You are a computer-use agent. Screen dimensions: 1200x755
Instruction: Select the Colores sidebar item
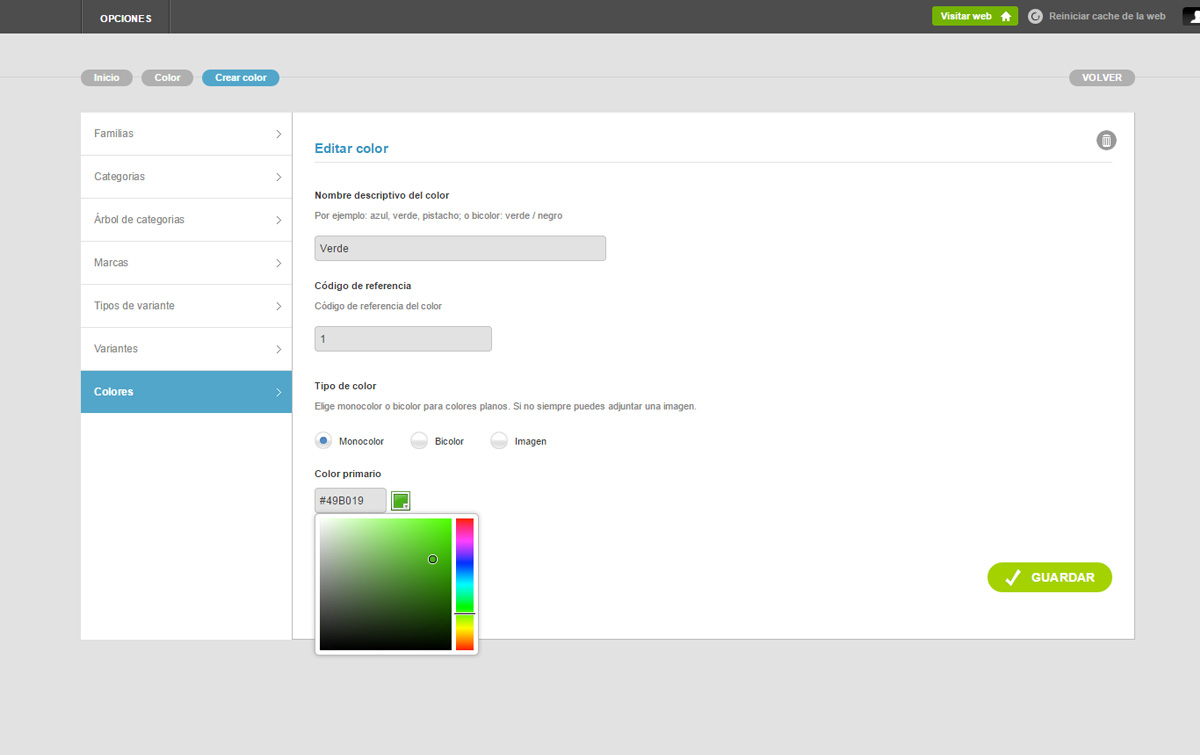pyautogui.click(x=186, y=392)
